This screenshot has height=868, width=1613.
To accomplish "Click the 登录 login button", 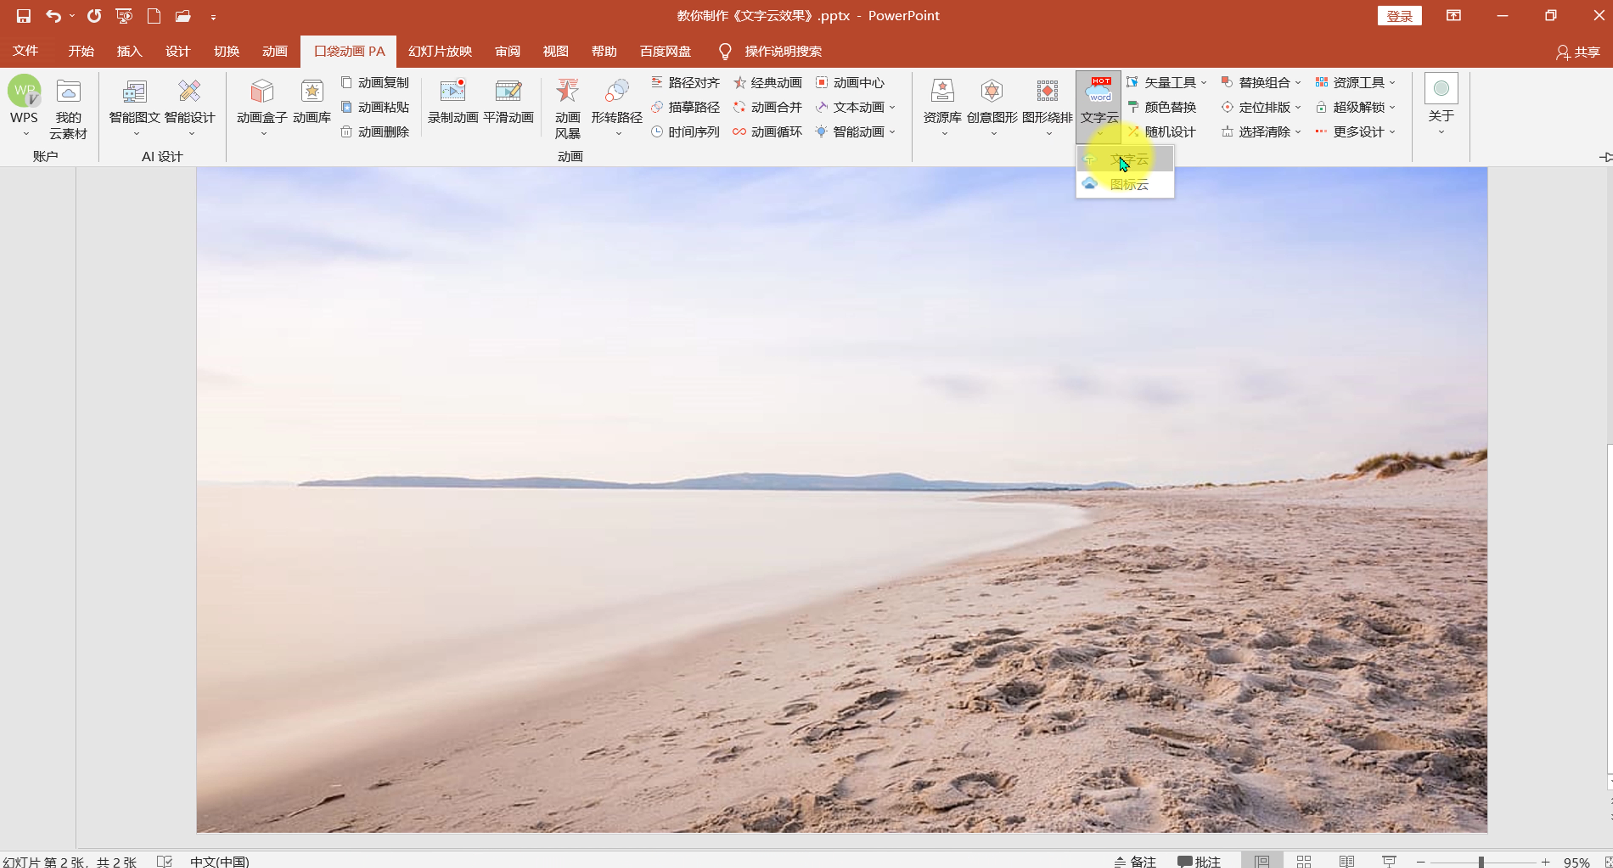I will coord(1400,16).
